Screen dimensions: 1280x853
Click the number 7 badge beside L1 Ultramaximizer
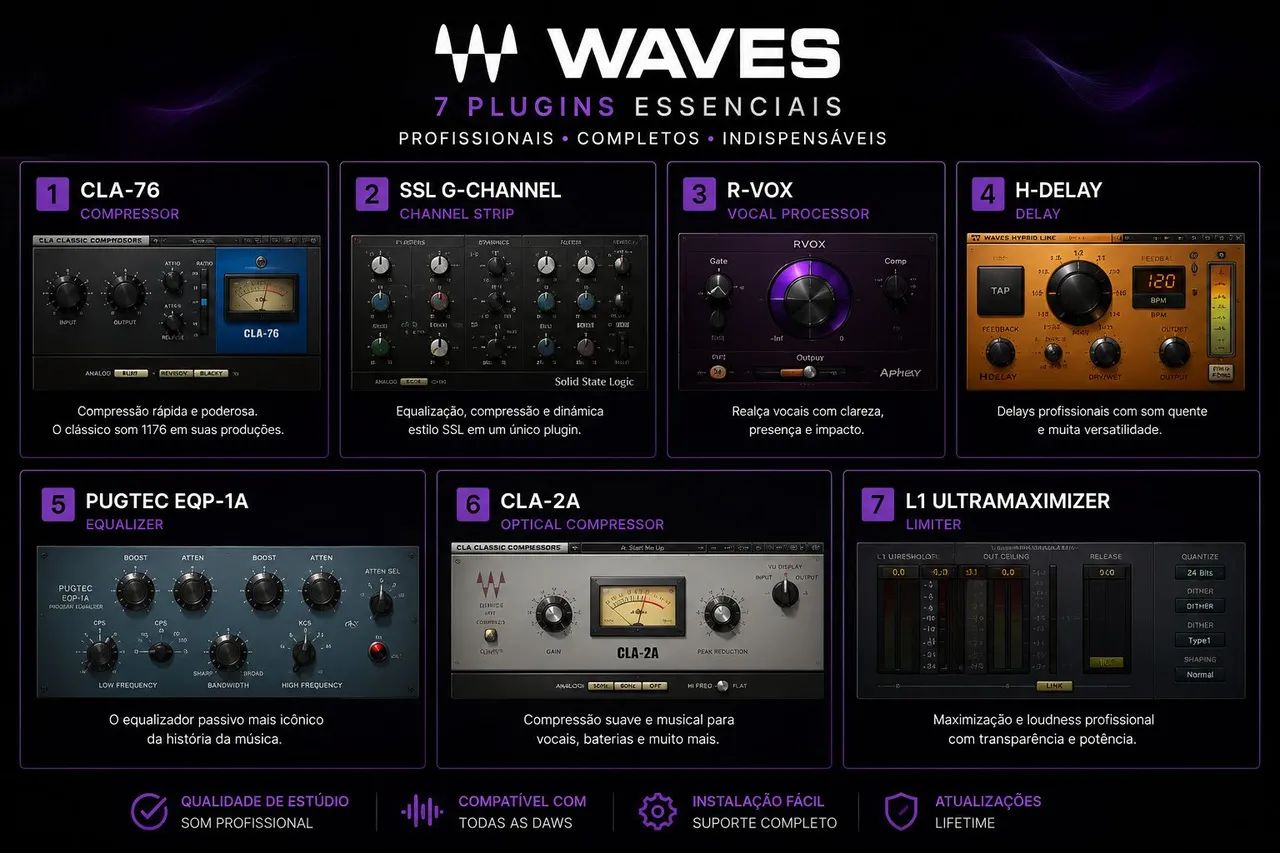[x=878, y=505]
